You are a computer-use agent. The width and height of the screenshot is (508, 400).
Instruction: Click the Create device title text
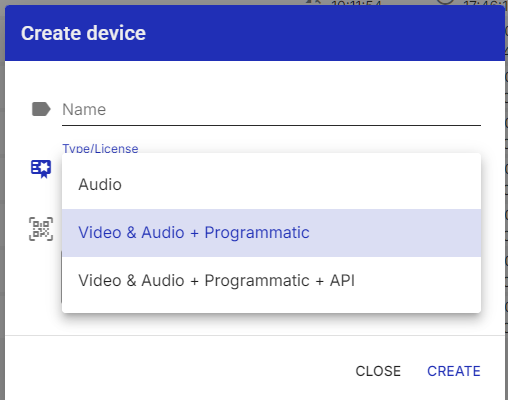83,33
